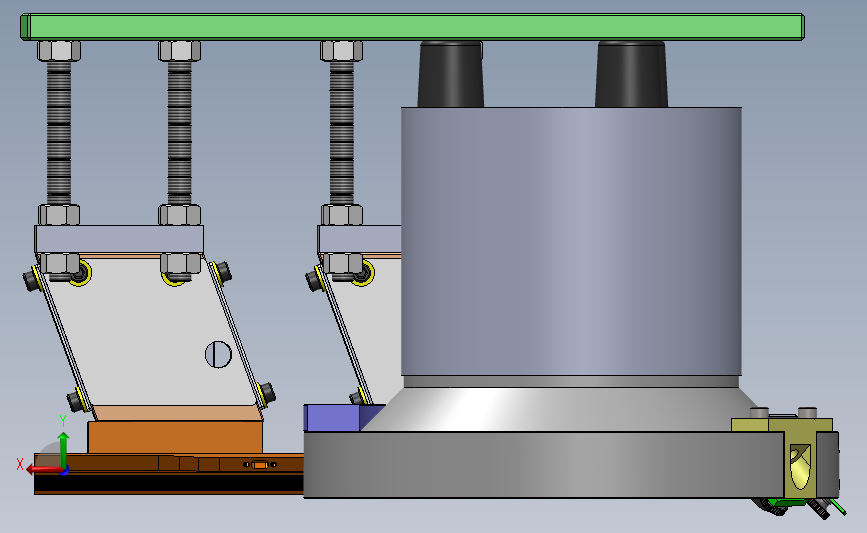Click the green Y axis of the triad

tap(64, 449)
